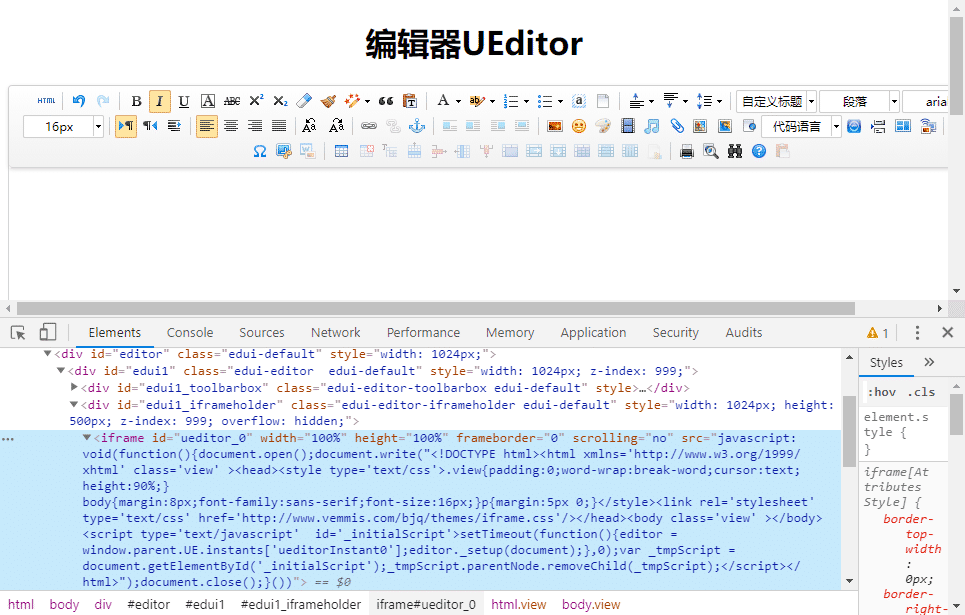Toggle left text alignment
The image size is (965, 615).
207,126
